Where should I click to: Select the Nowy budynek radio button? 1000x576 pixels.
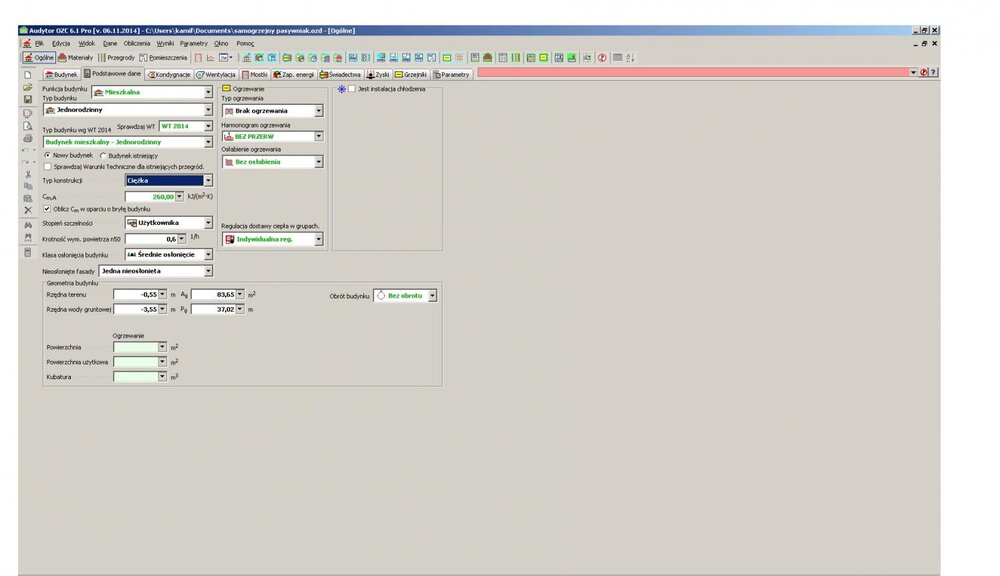[x=48, y=157]
